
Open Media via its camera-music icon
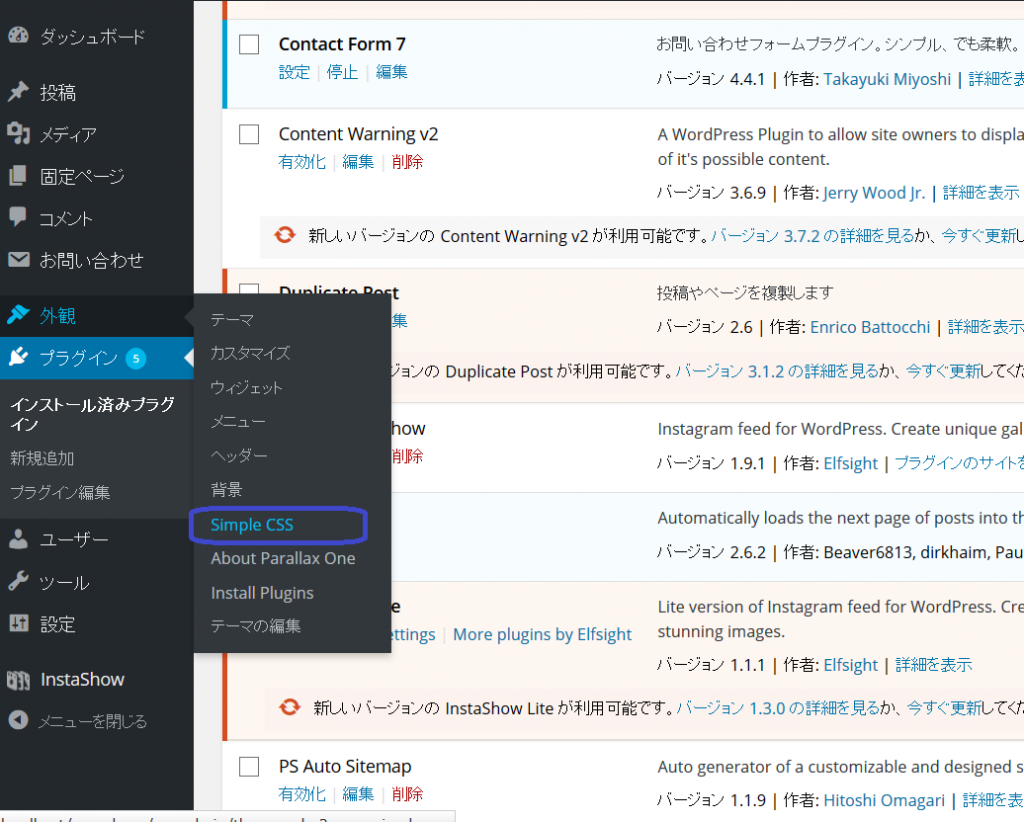[x=18, y=134]
